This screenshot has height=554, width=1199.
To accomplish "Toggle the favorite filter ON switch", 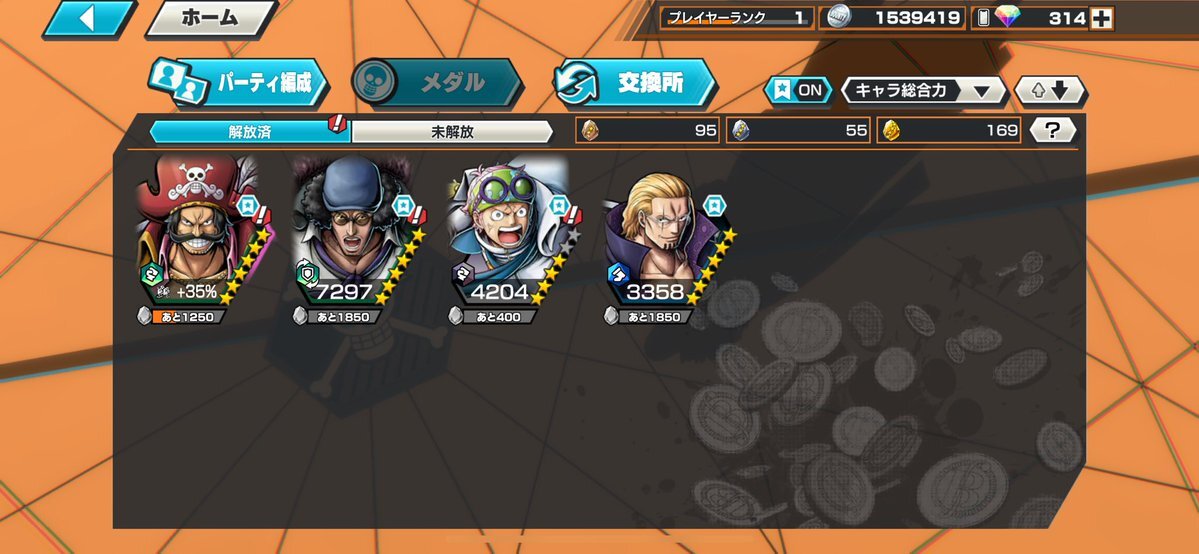I will (x=798, y=91).
